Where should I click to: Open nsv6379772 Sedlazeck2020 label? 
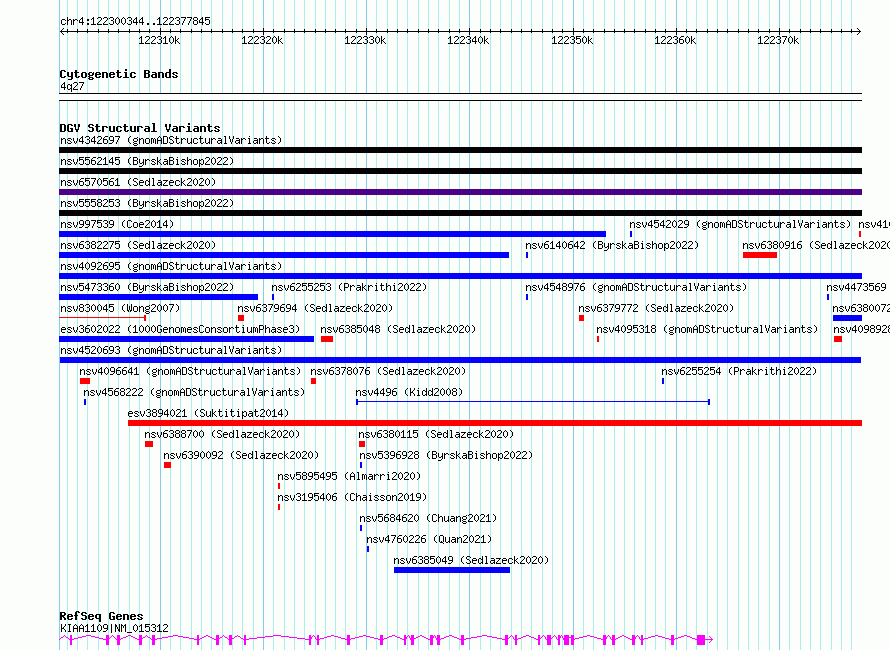(656, 308)
